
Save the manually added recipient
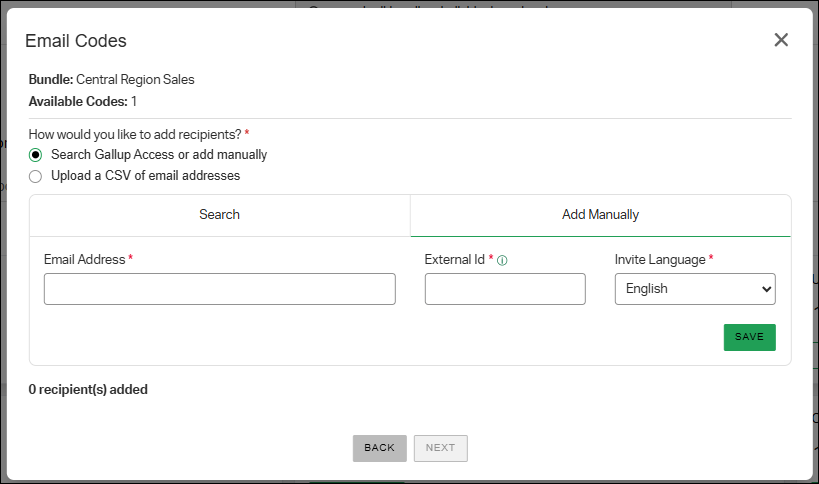[x=750, y=337]
